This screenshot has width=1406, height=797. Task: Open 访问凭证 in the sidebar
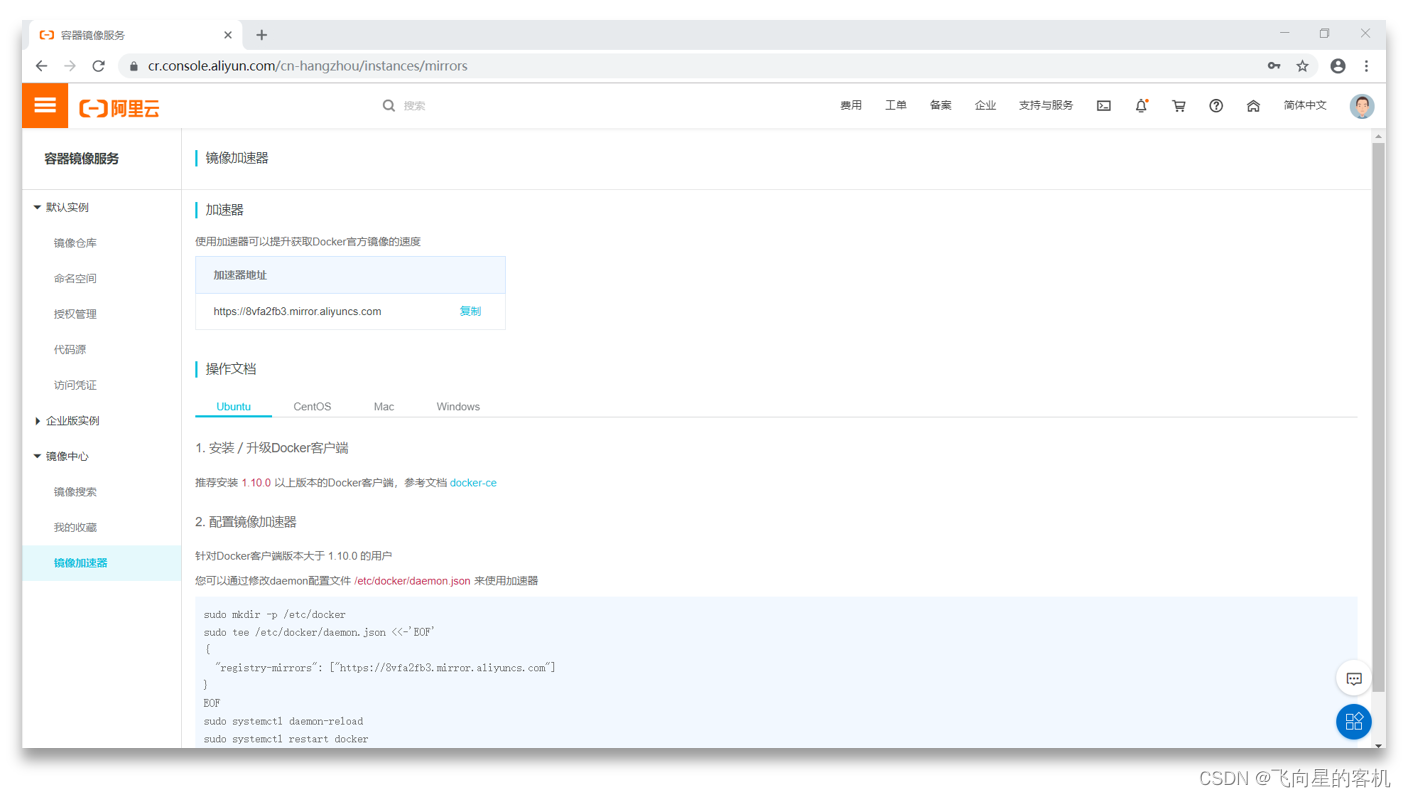pos(75,385)
